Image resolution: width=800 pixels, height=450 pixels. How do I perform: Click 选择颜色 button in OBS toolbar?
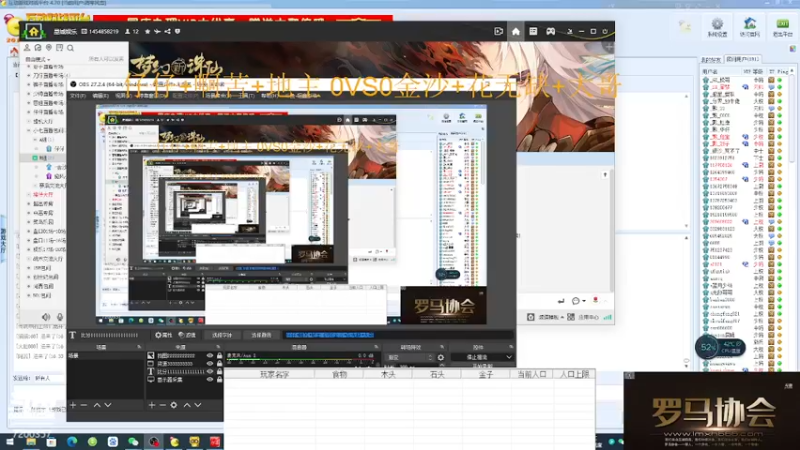point(261,335)
